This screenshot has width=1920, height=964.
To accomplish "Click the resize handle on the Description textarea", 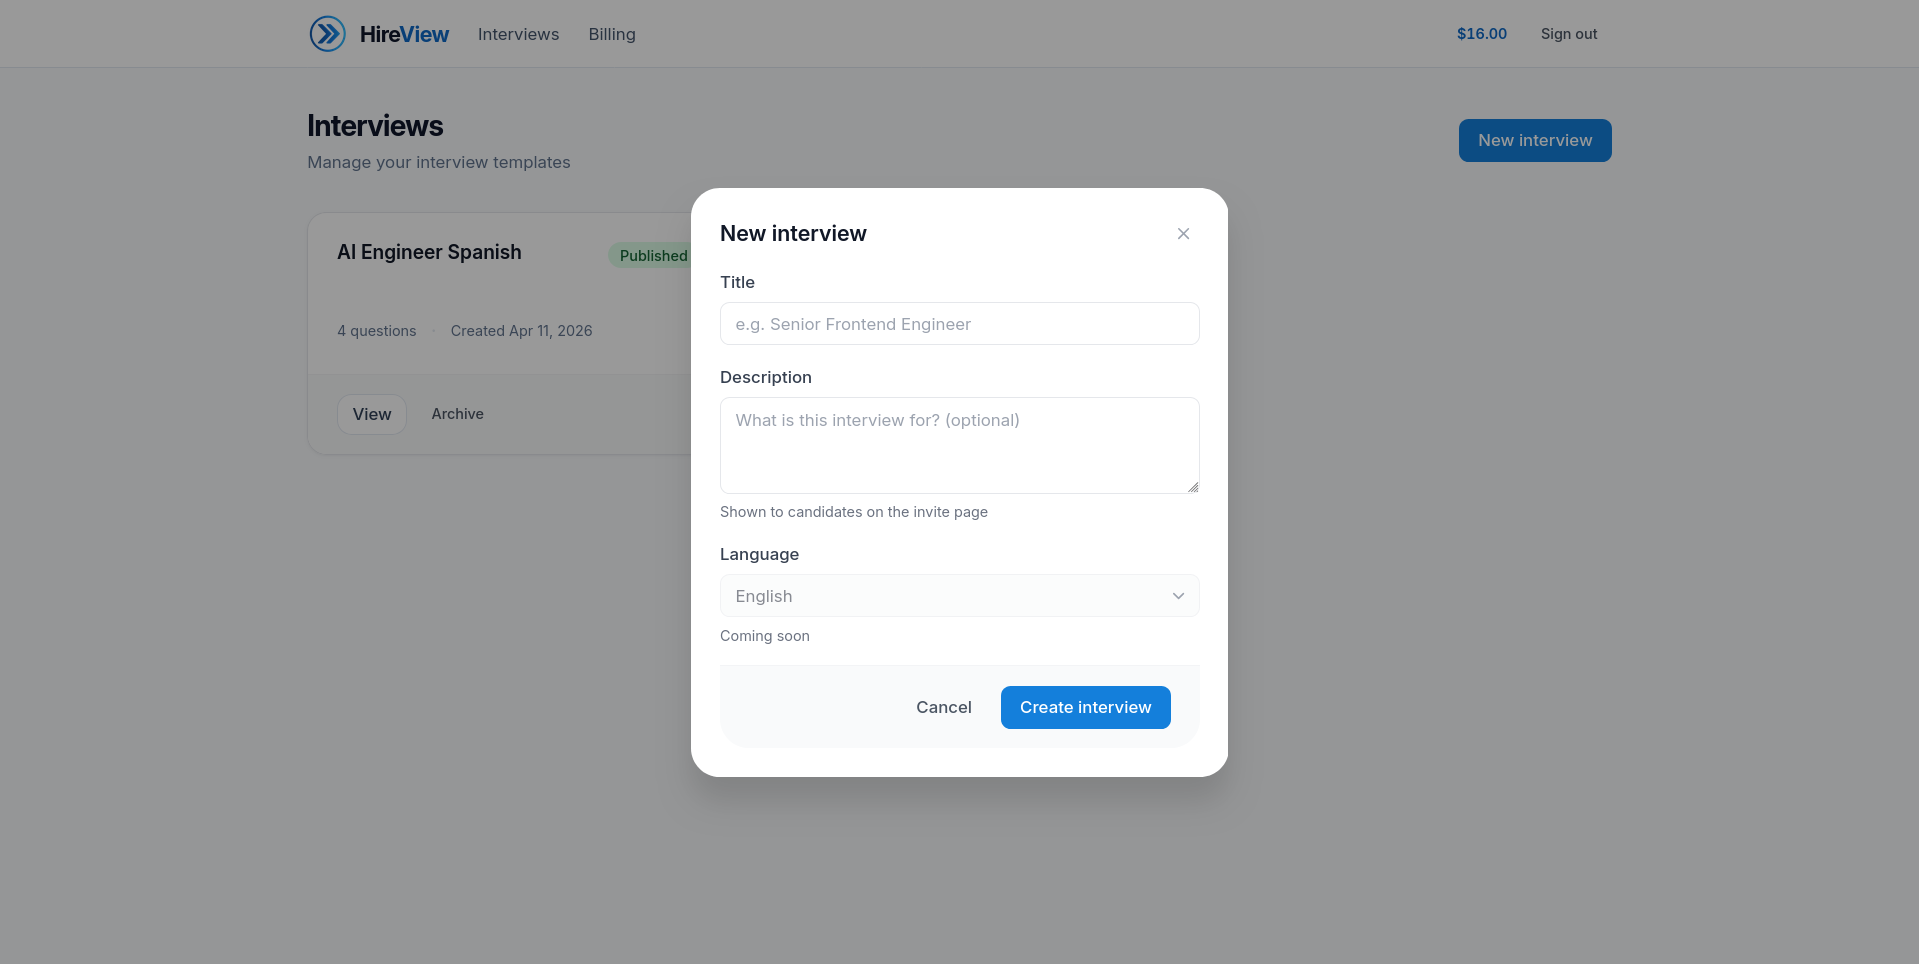I will 1192,486.
